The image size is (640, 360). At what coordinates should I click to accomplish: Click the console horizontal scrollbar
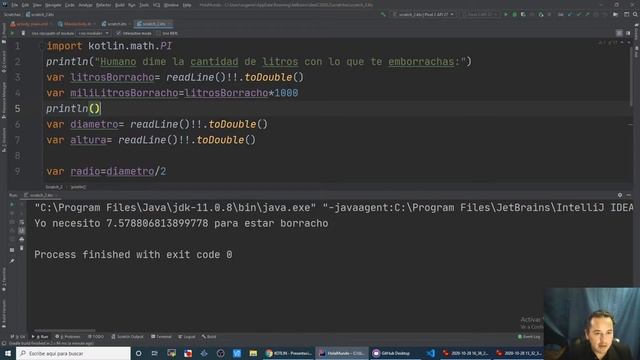(64, 330)
